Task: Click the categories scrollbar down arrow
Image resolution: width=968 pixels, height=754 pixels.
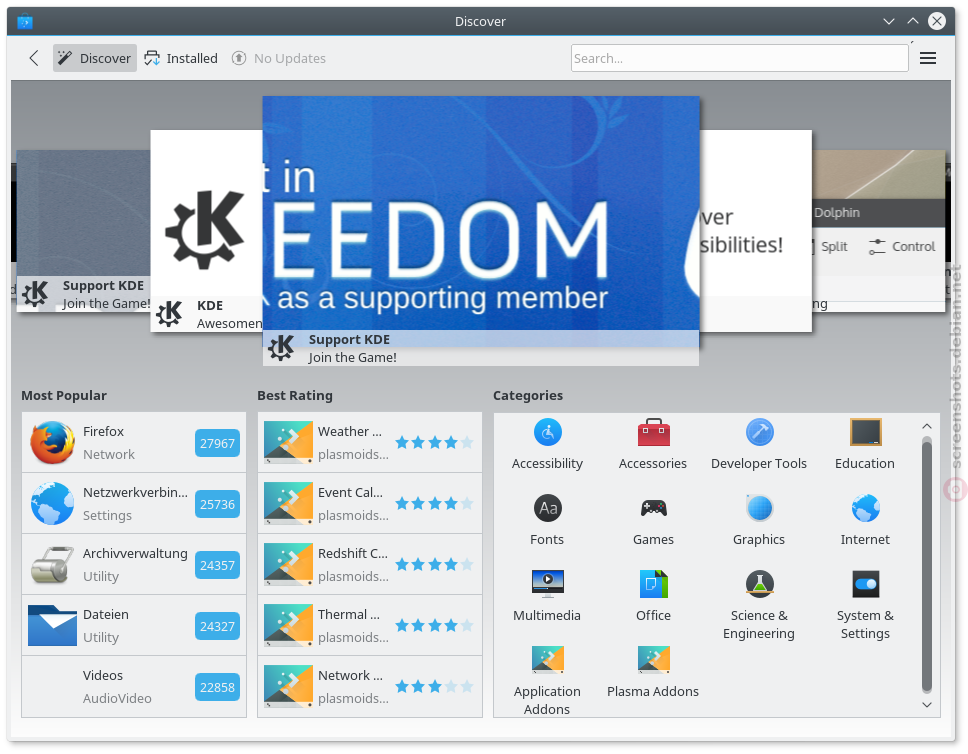Action: (x=927, y=705)
